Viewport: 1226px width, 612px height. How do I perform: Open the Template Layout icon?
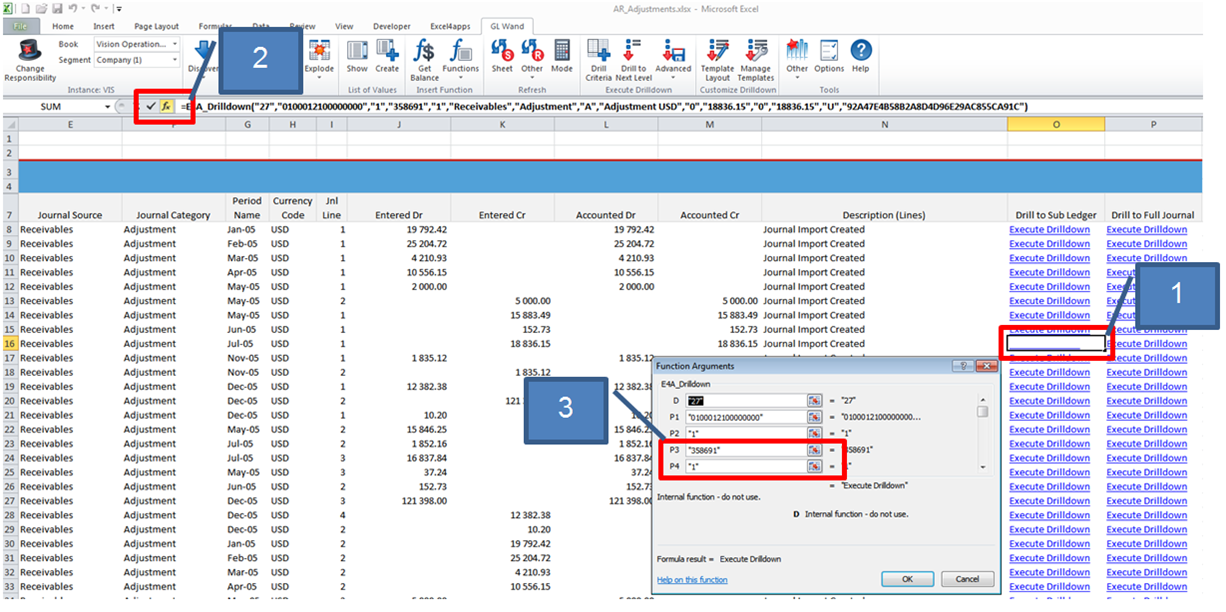pos(717,50)
